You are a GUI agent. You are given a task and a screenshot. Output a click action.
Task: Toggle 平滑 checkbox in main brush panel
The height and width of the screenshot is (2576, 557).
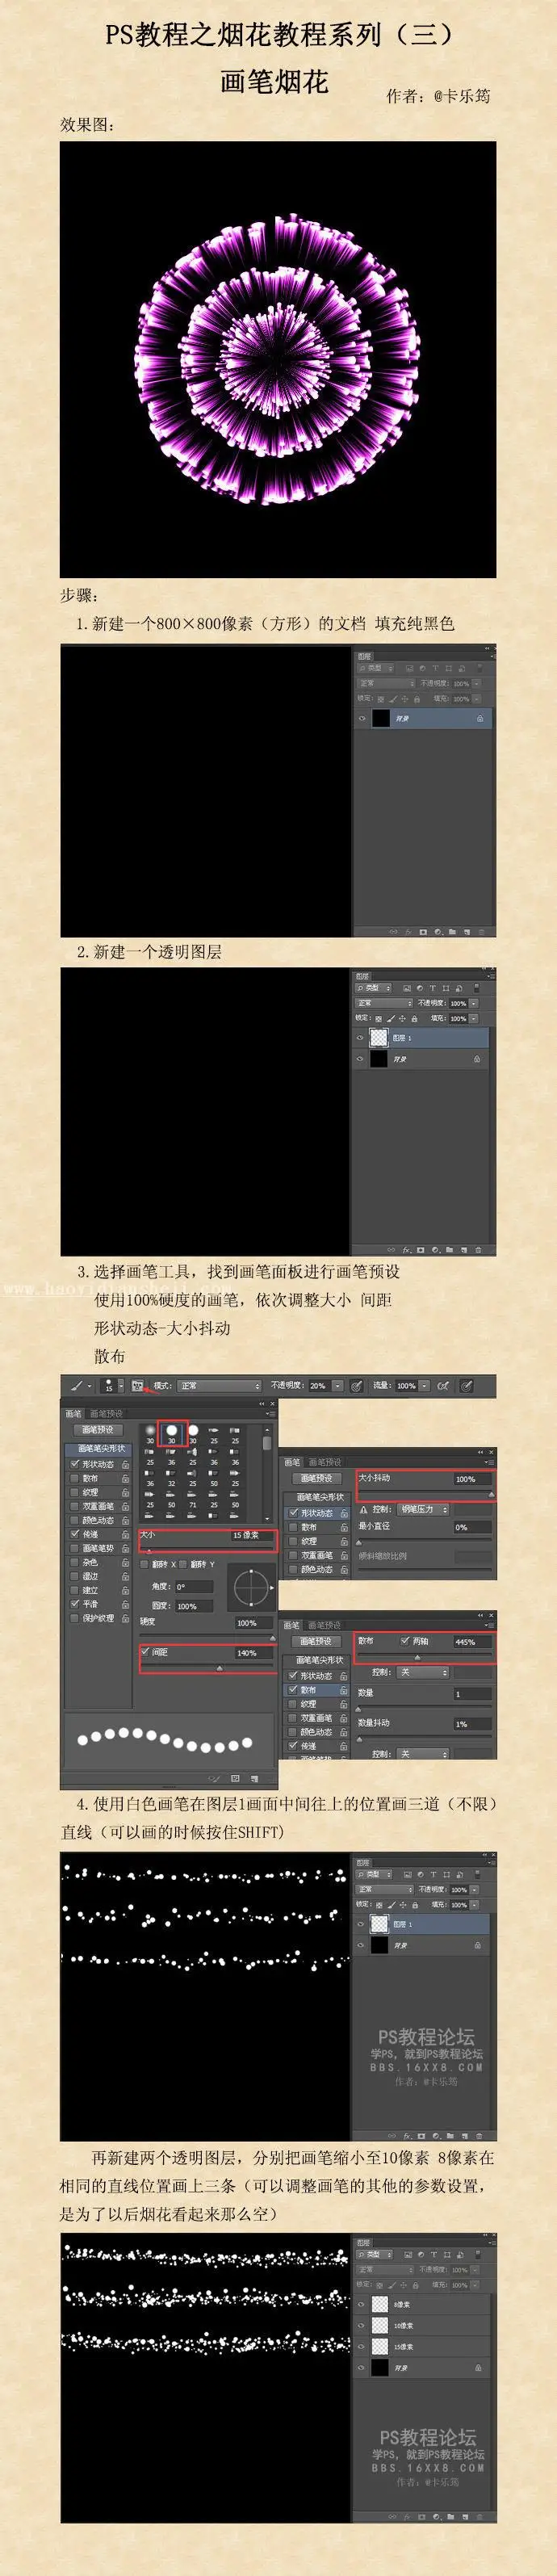75,1603
